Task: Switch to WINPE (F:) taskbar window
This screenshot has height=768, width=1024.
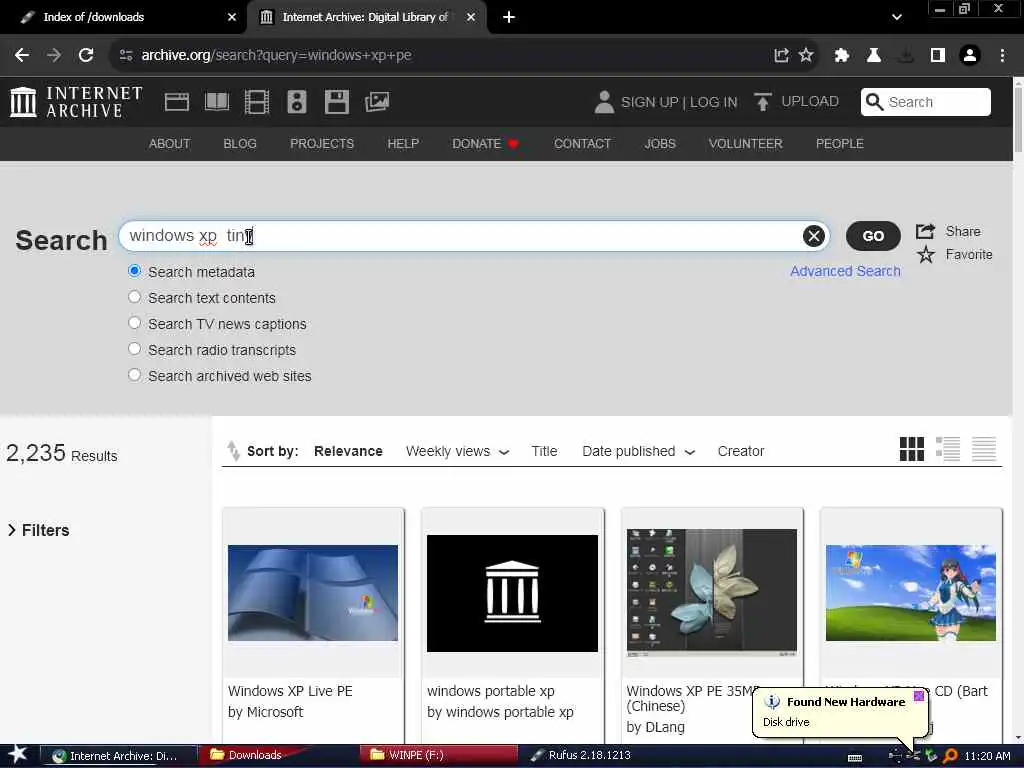Action: click(439, 755)
